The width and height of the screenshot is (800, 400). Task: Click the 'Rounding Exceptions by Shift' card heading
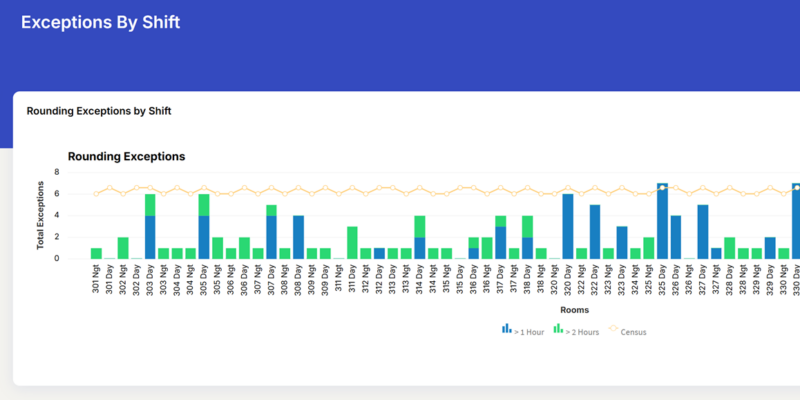point(98,111)
